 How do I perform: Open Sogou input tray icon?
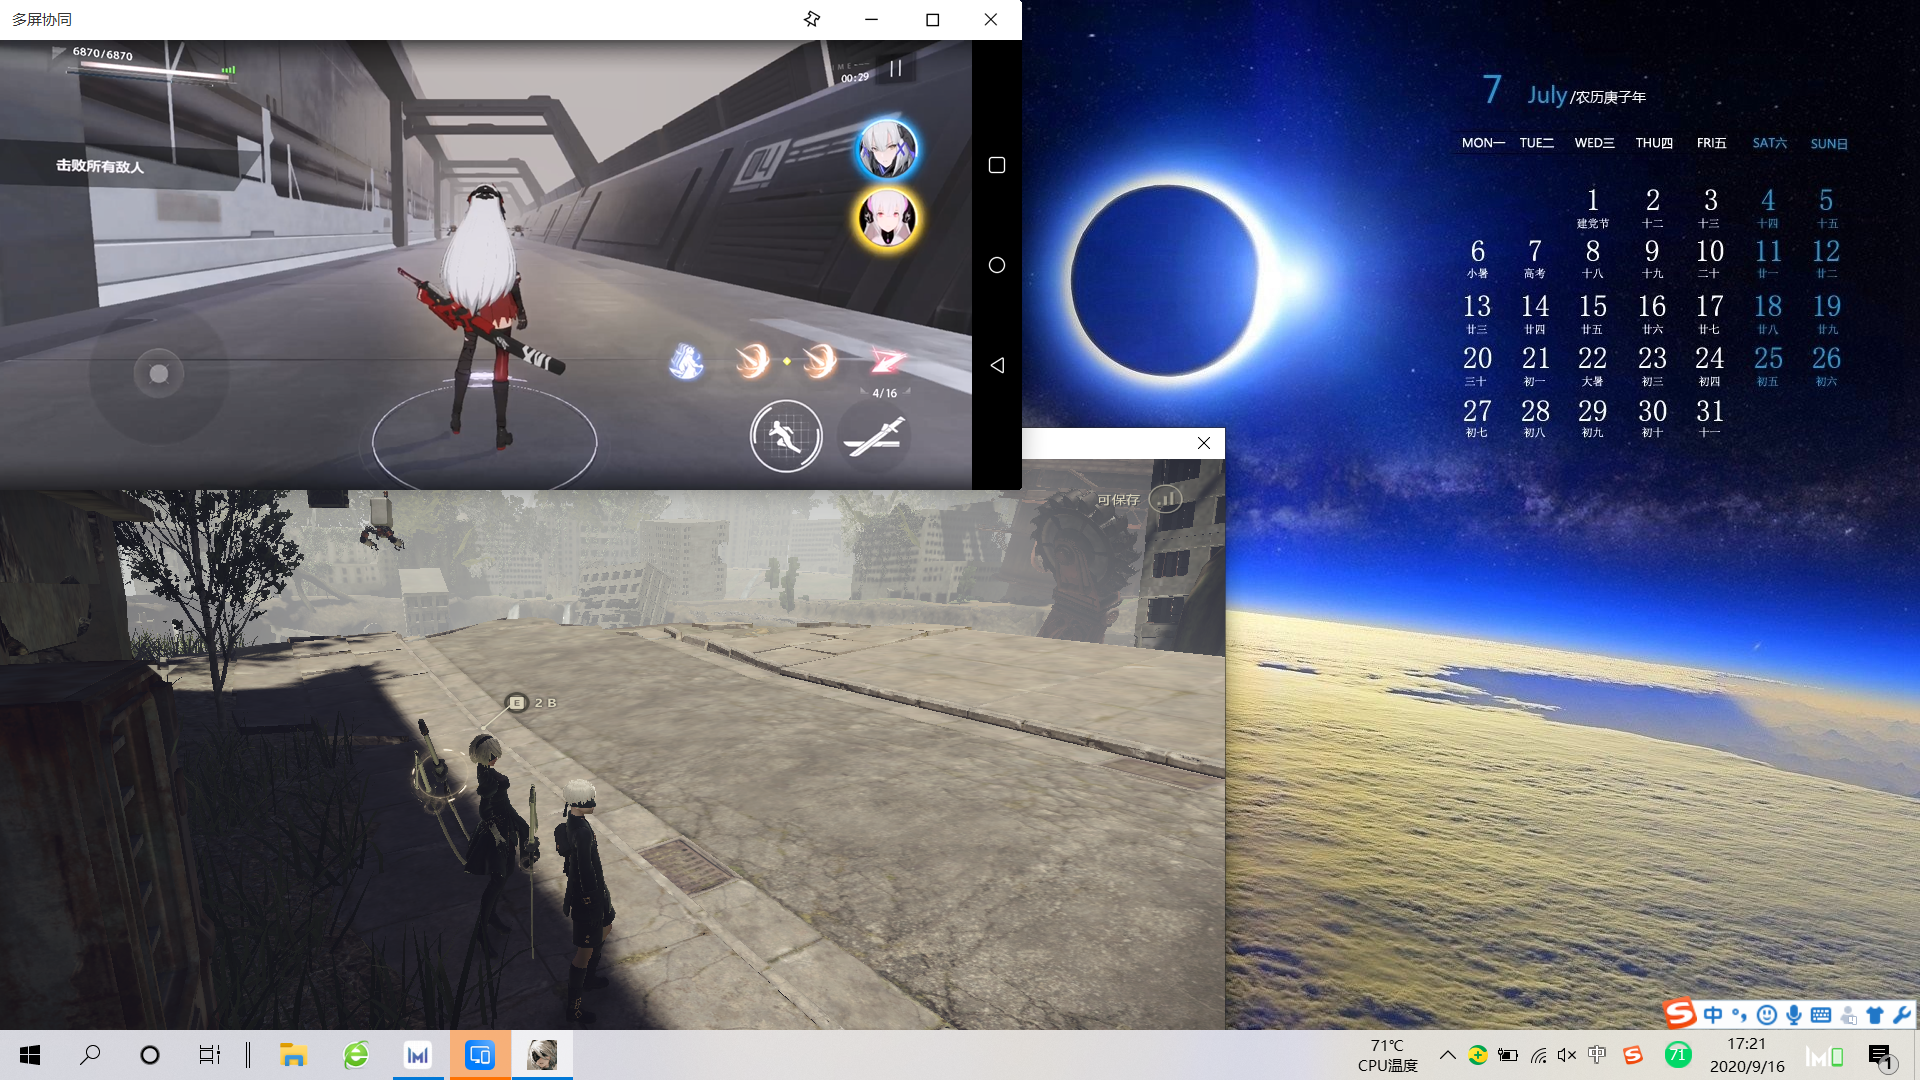1632,1055
